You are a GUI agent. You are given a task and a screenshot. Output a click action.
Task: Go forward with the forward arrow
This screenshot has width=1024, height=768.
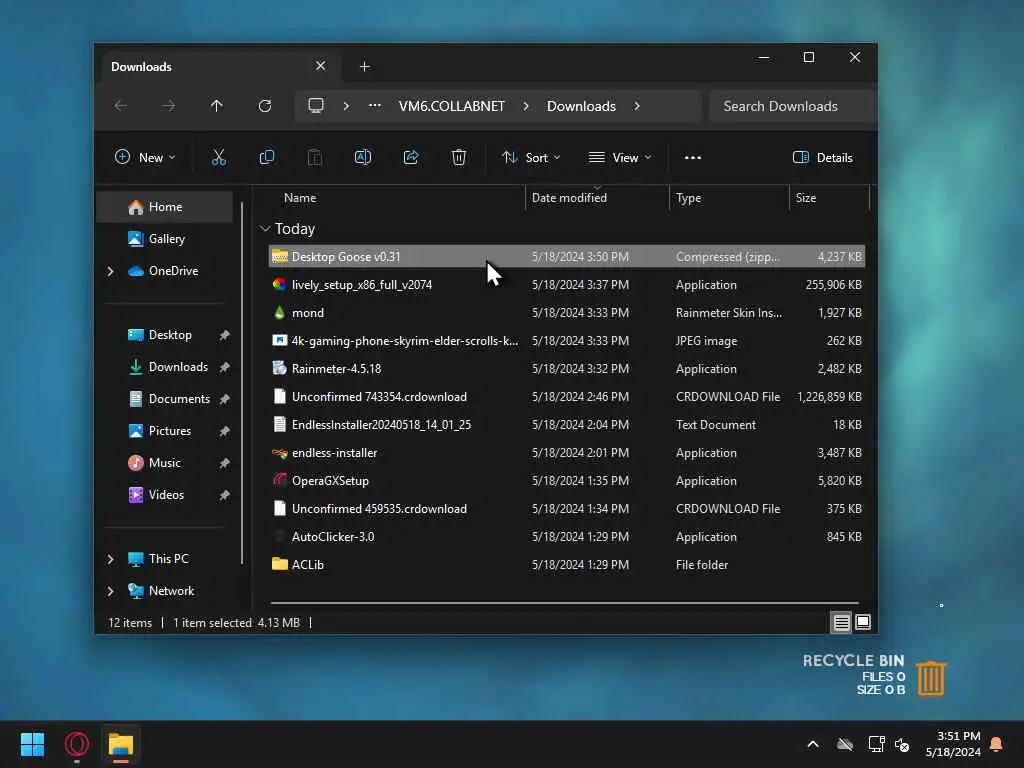[x=168, y=106]
